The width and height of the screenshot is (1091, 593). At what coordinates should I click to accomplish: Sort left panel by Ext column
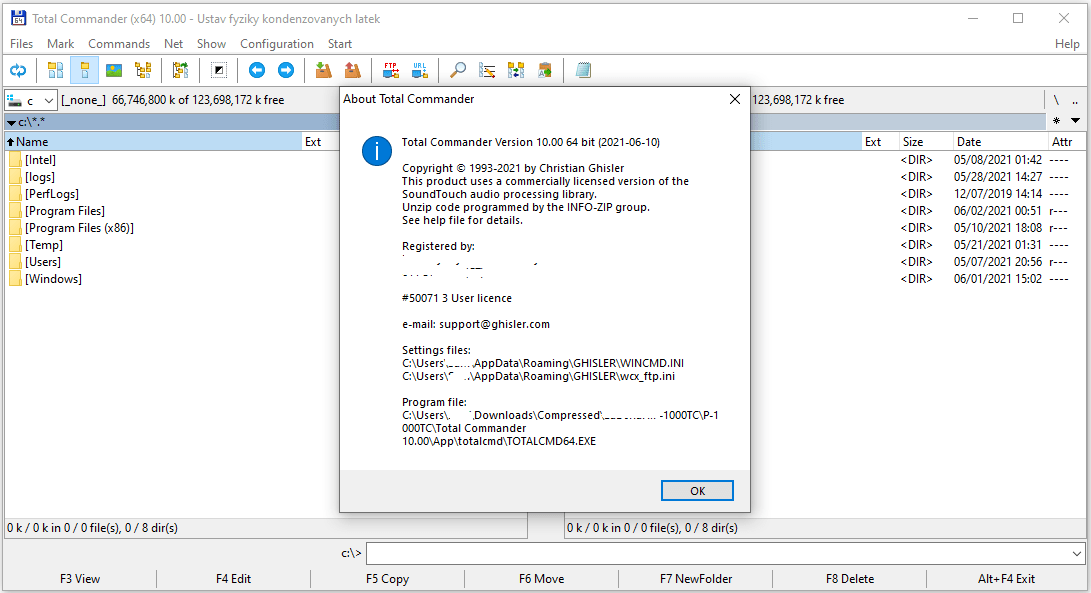pos(320,142)
